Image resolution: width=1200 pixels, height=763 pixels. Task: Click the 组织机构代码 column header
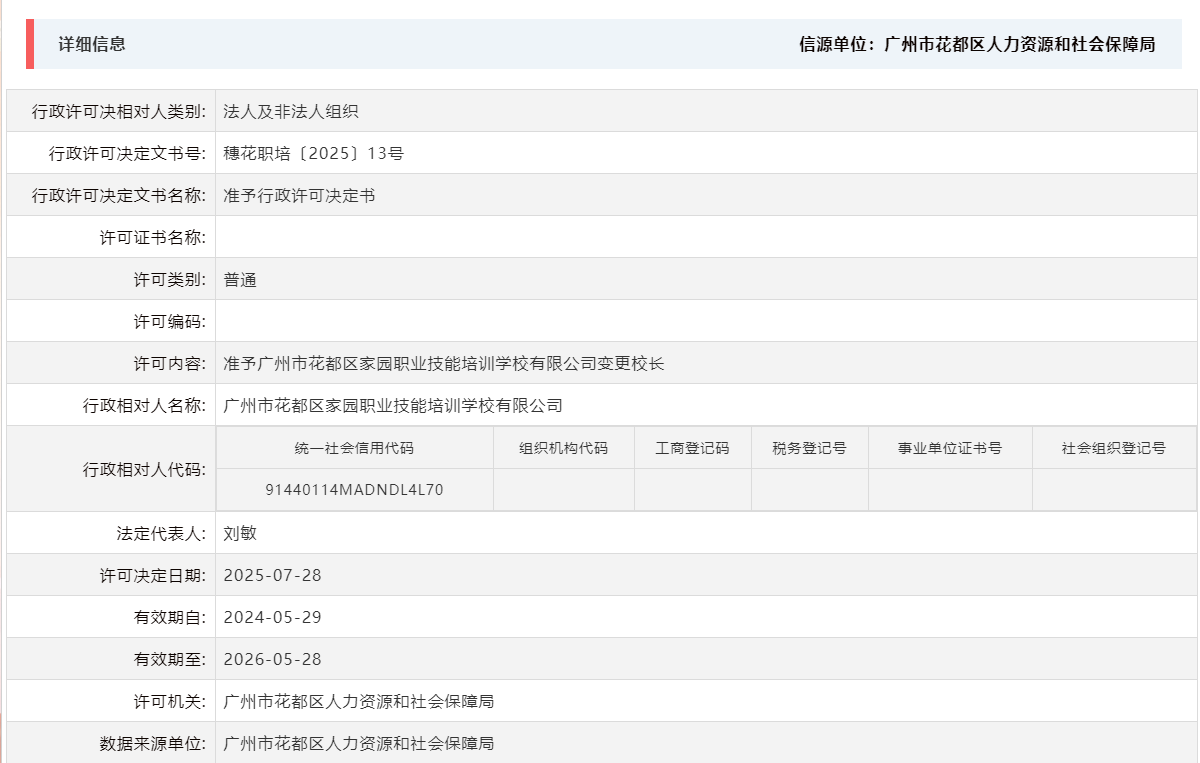(x=562, y=448)
